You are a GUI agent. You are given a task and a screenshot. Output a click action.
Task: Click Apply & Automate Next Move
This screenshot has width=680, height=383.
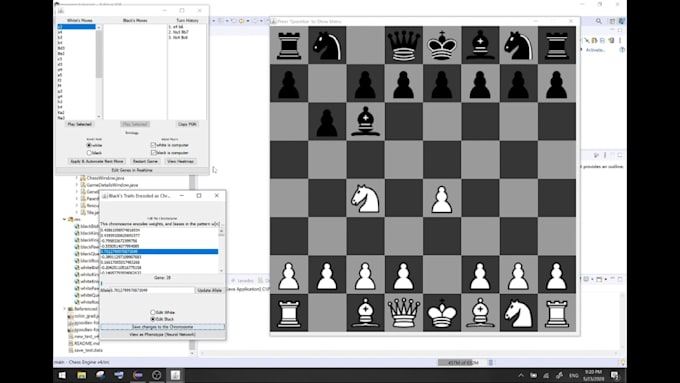97,161
